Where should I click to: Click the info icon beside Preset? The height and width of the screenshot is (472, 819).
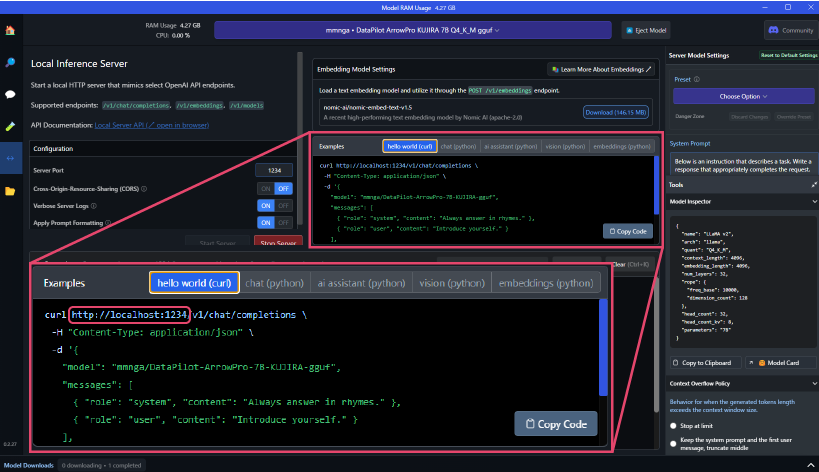(x=696, y=78)
